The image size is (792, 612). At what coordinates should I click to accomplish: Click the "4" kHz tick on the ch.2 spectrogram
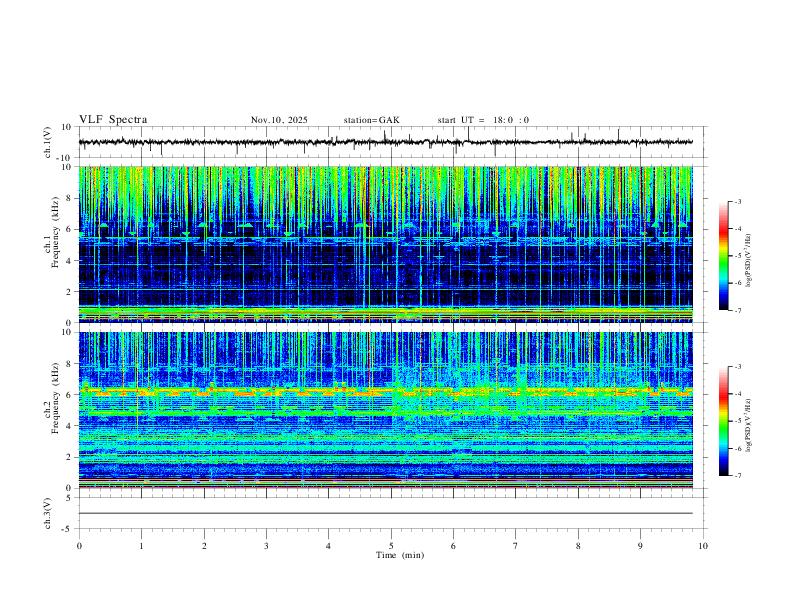pos(69,426)
